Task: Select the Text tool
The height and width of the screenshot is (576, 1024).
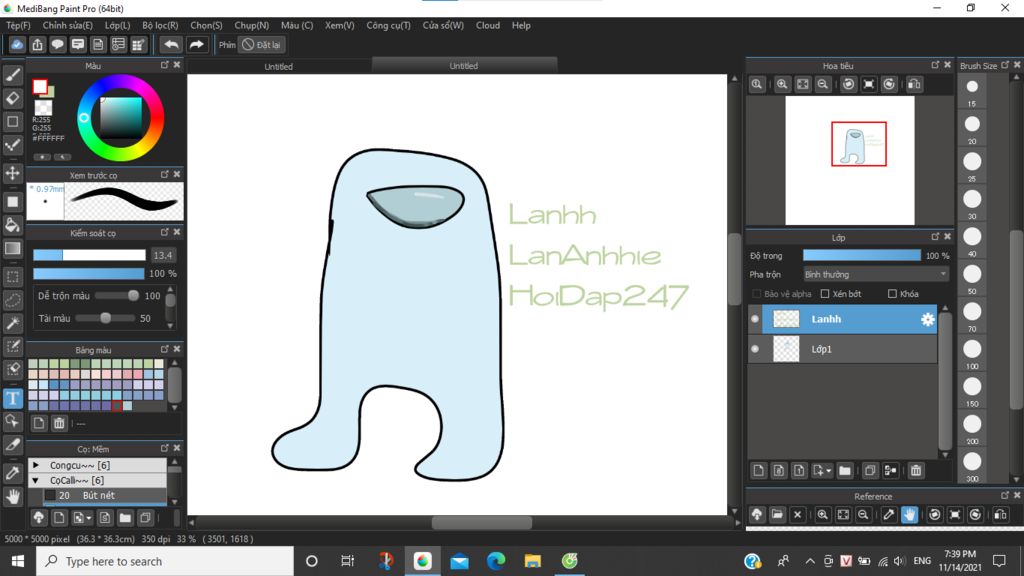Action: click(x=12, y=398)
